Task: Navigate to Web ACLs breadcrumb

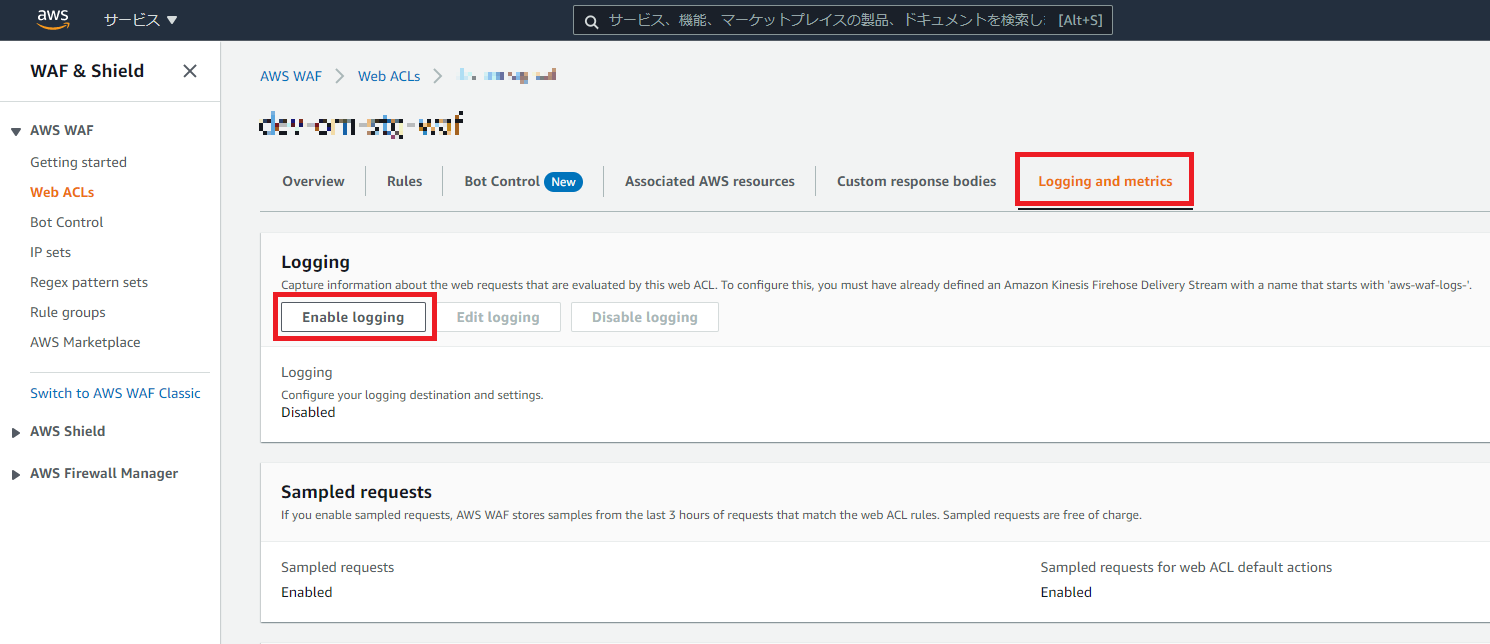Action: (389, 76)
